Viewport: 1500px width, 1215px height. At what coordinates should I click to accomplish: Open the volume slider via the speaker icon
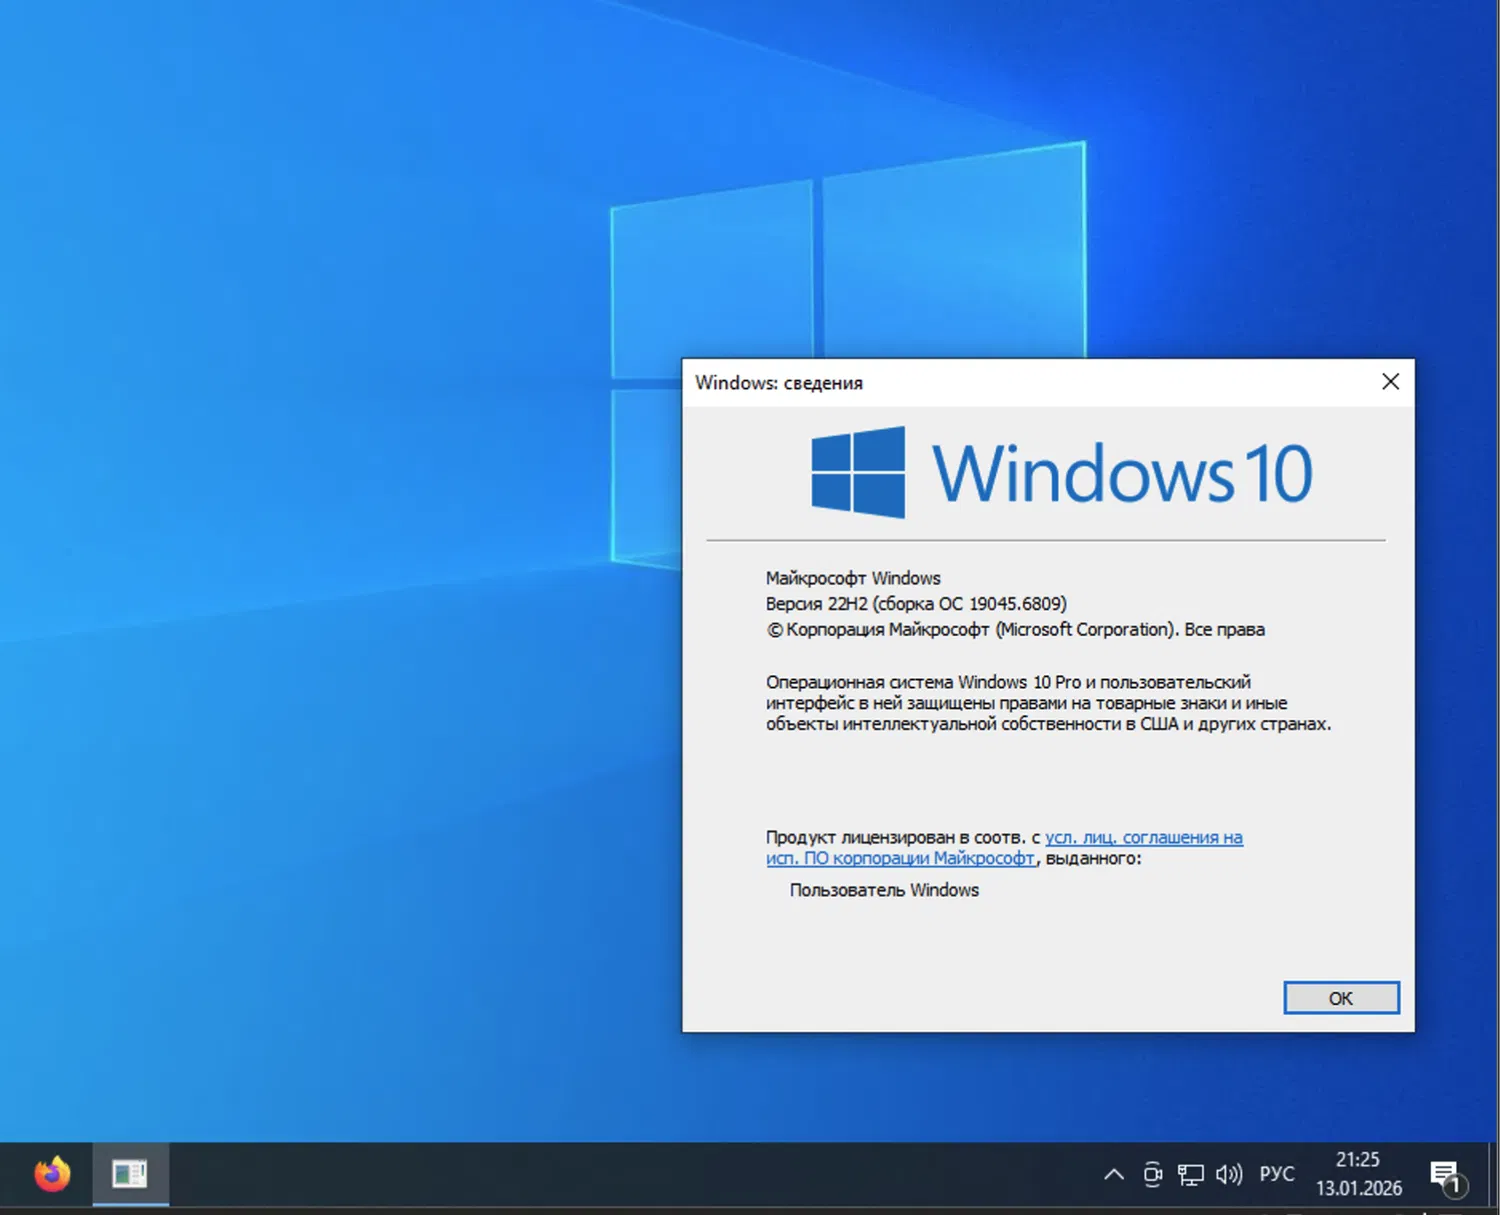coord(1228,1175)
